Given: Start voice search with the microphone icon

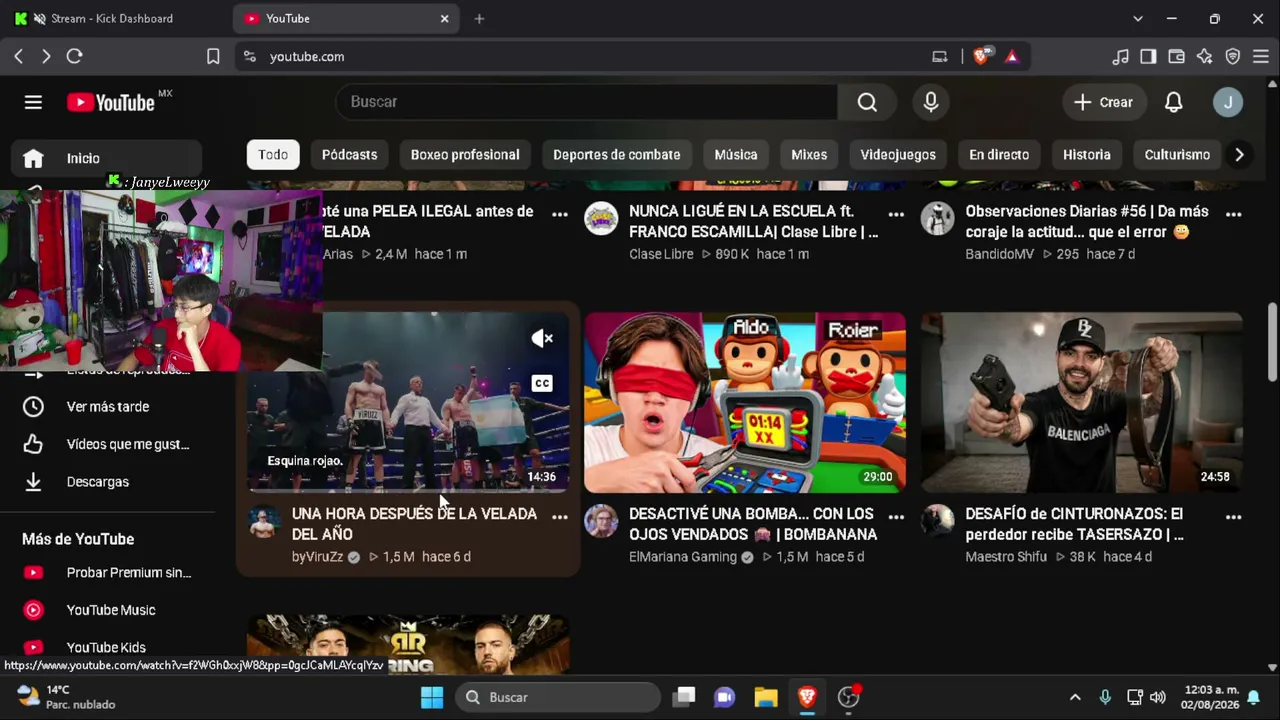Looking at the screenshot, I should point(931,102).
